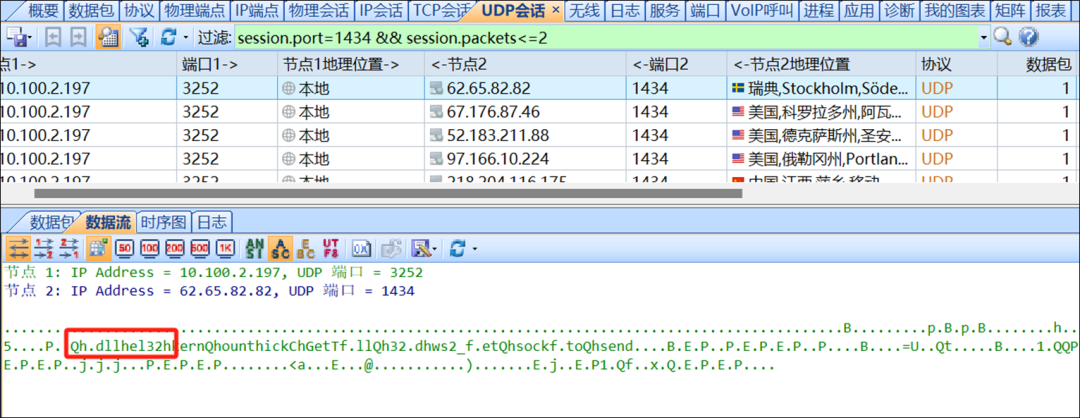Image resolution: width=1080 pixels, height=418 pixels.
Task: Open the 应用 tab
Action: pos(858,10)
